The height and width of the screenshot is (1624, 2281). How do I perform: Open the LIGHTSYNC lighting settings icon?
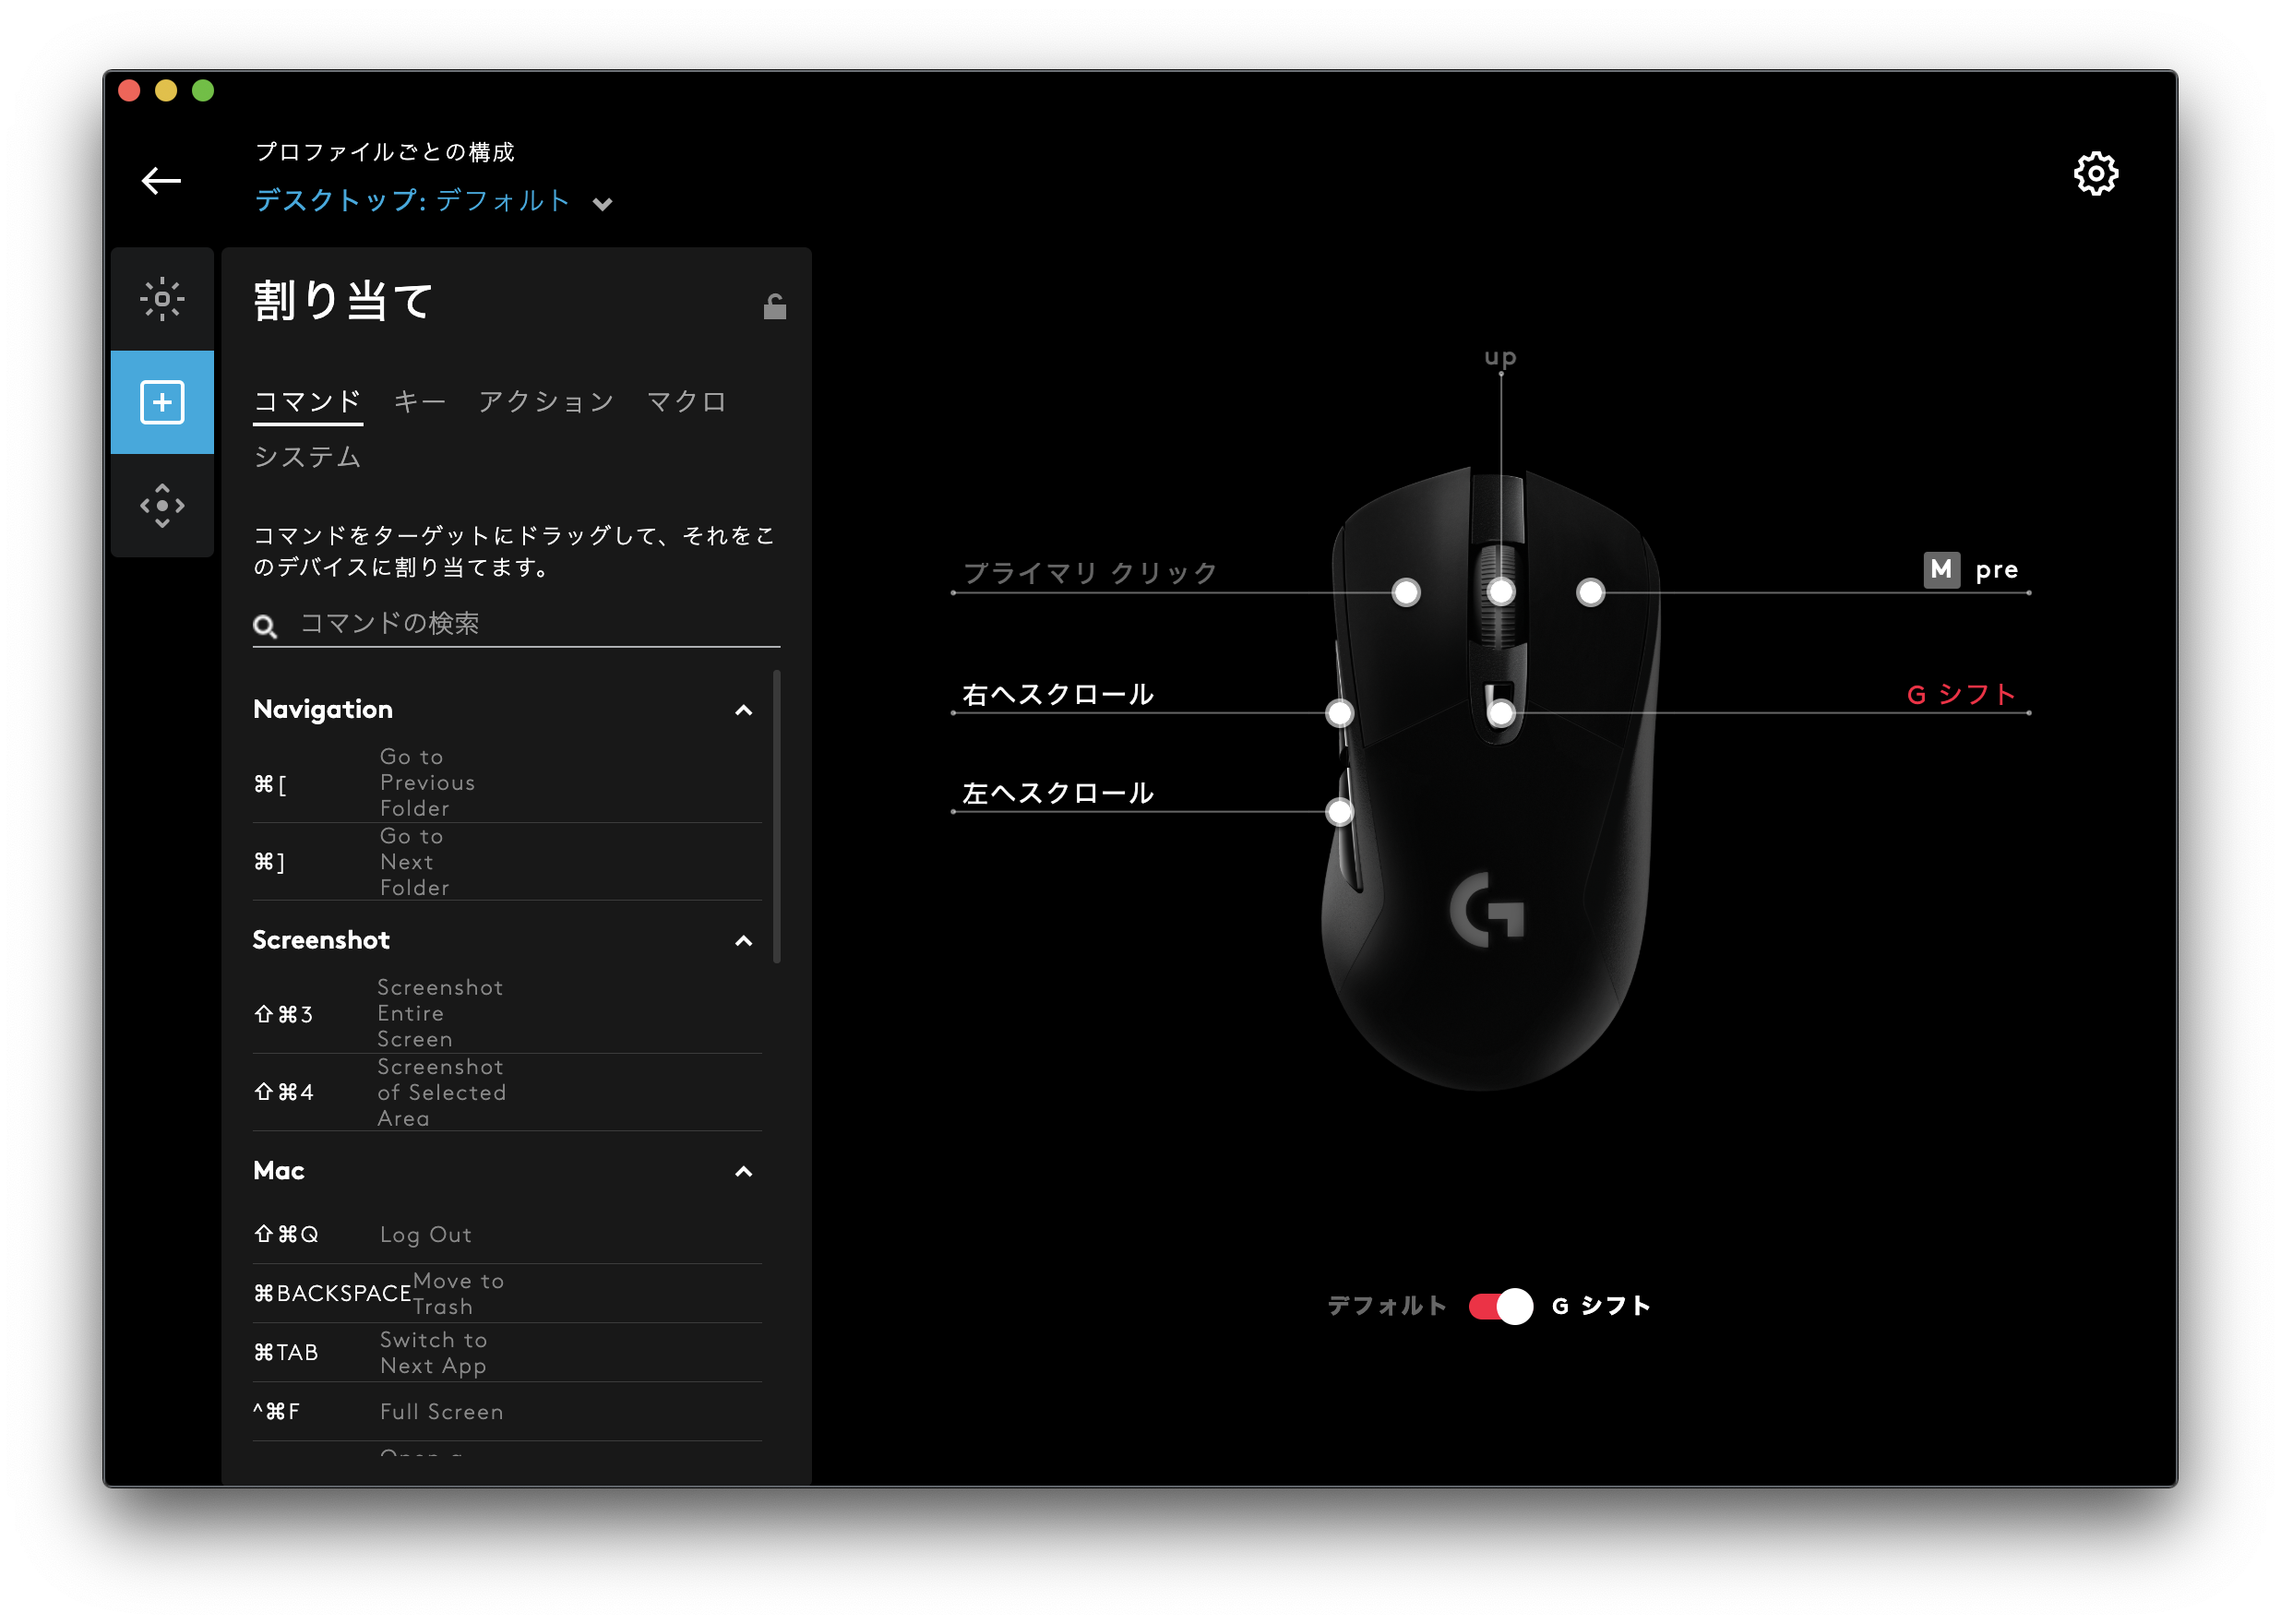coord(162,298)
